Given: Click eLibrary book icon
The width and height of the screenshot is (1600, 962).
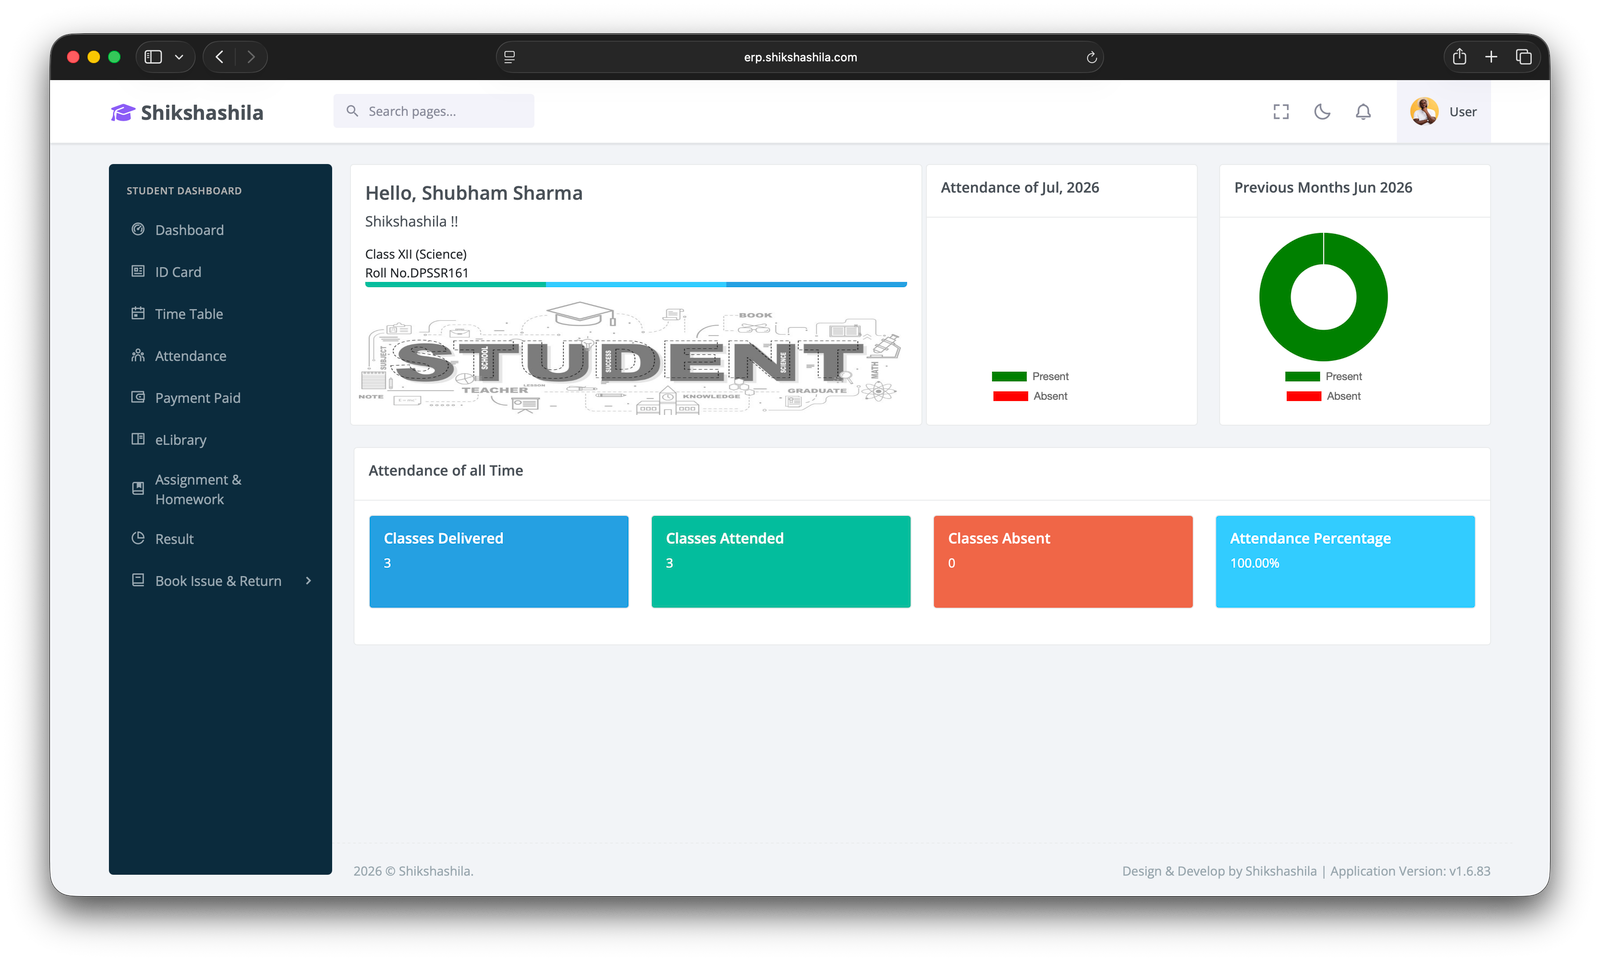Looking at the screenshot, I should click(x=138, y=439).
